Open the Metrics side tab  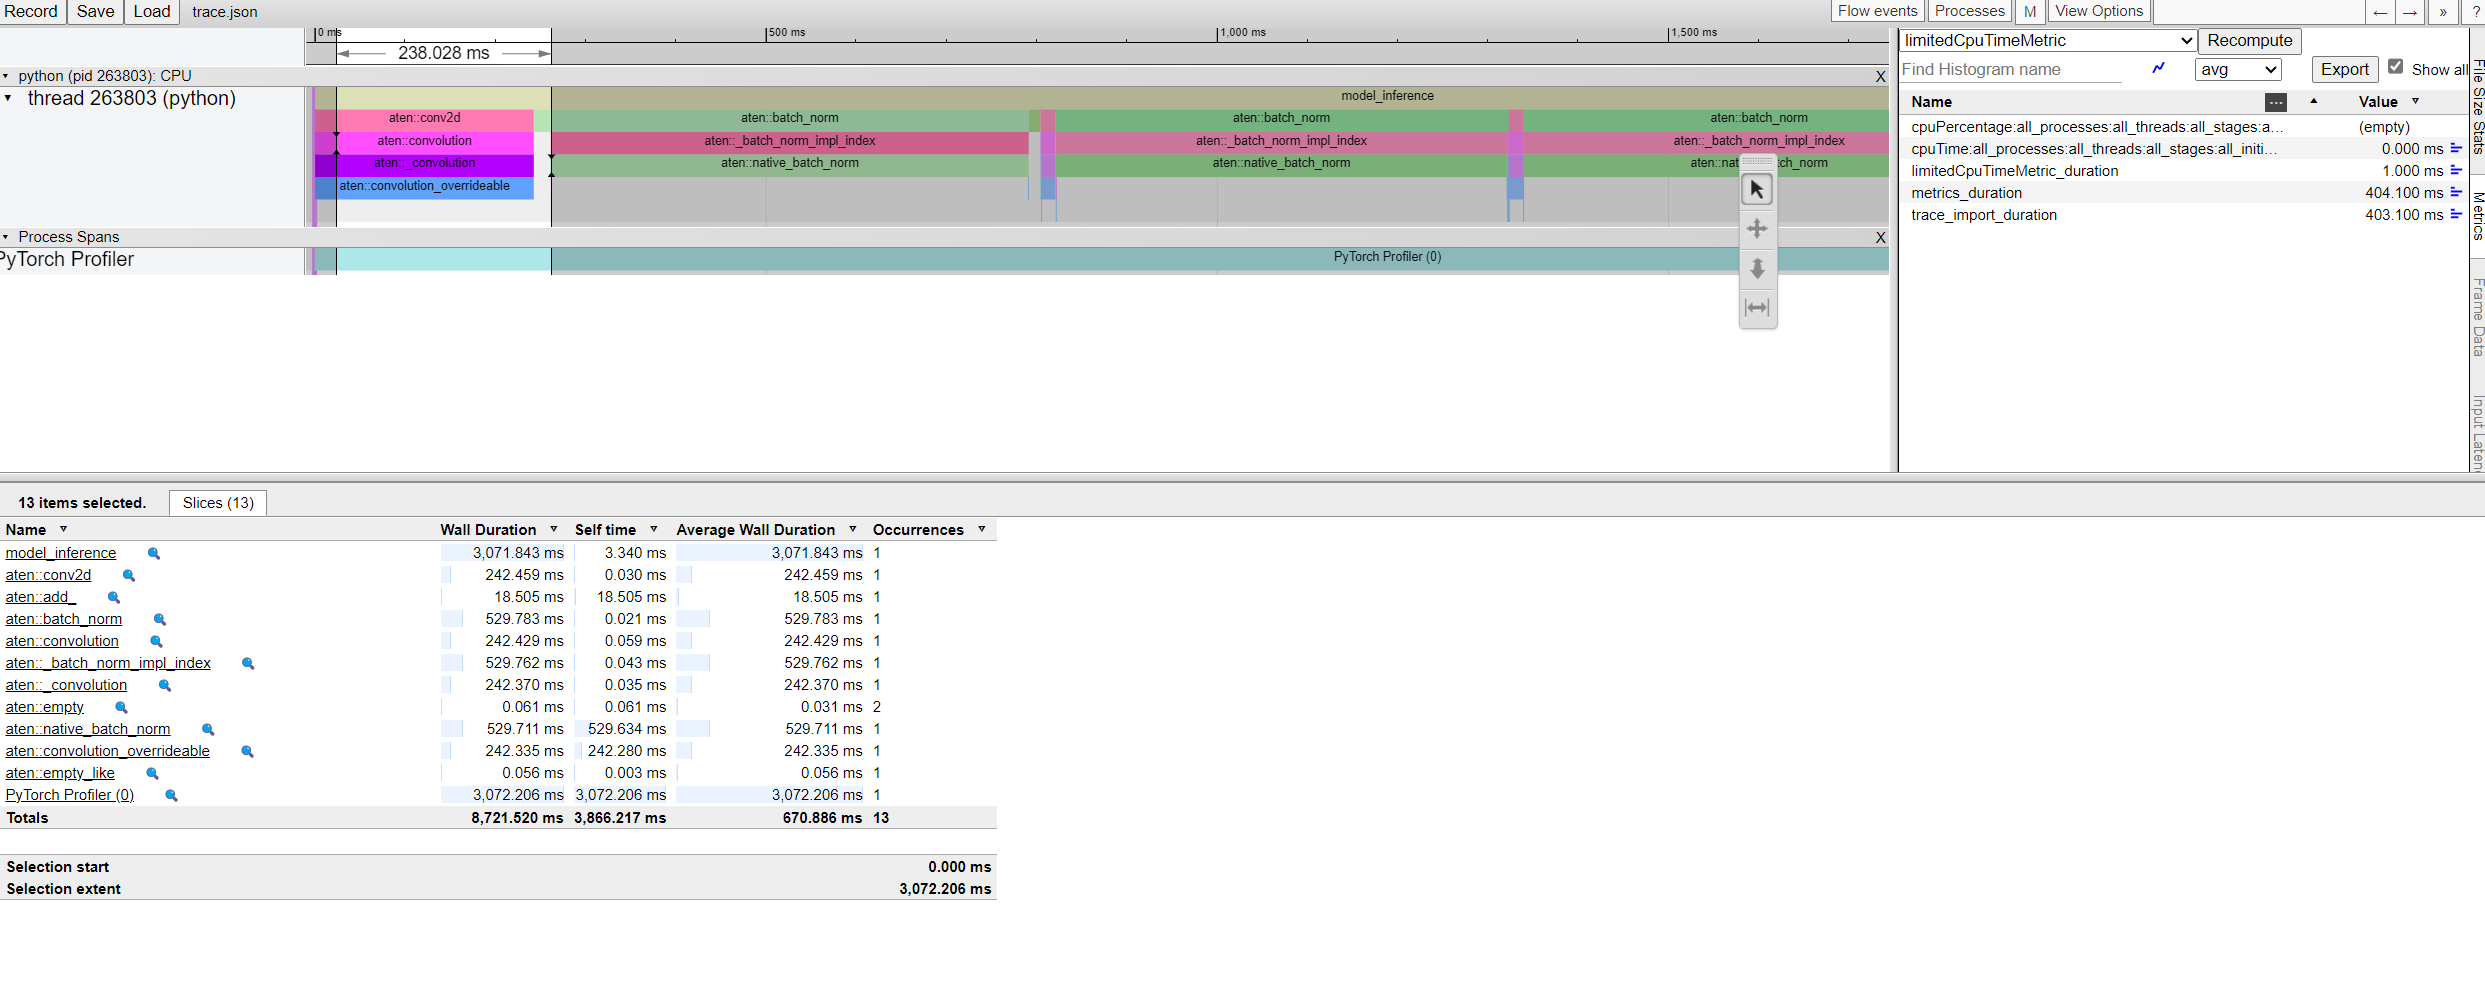point(2477,215)
